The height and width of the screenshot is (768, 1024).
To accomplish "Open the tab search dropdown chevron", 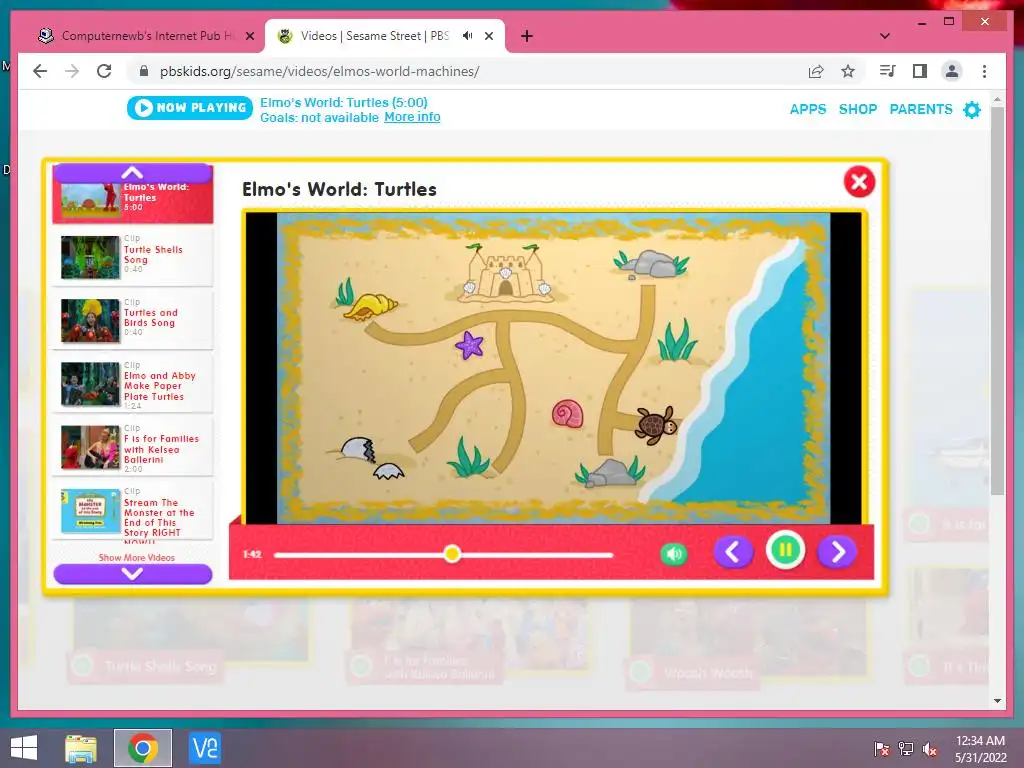I will pos(885,36).
